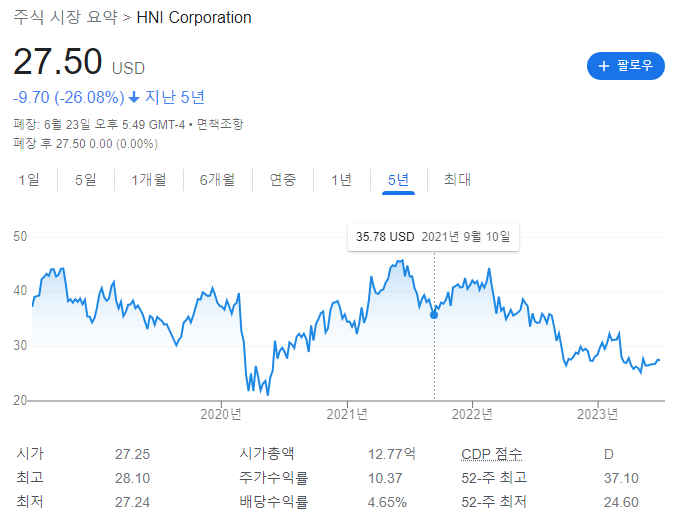
Task: Click the -9.70 (-26.08%) change text
Action: pyautogui.click(x=69, y=97)
